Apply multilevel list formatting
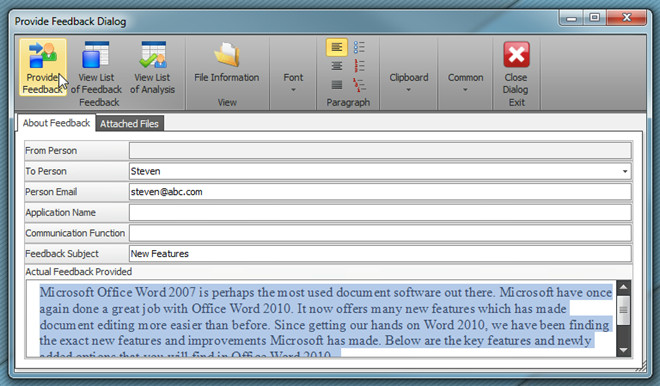This screenshot has width=660, height=386. 359,85
